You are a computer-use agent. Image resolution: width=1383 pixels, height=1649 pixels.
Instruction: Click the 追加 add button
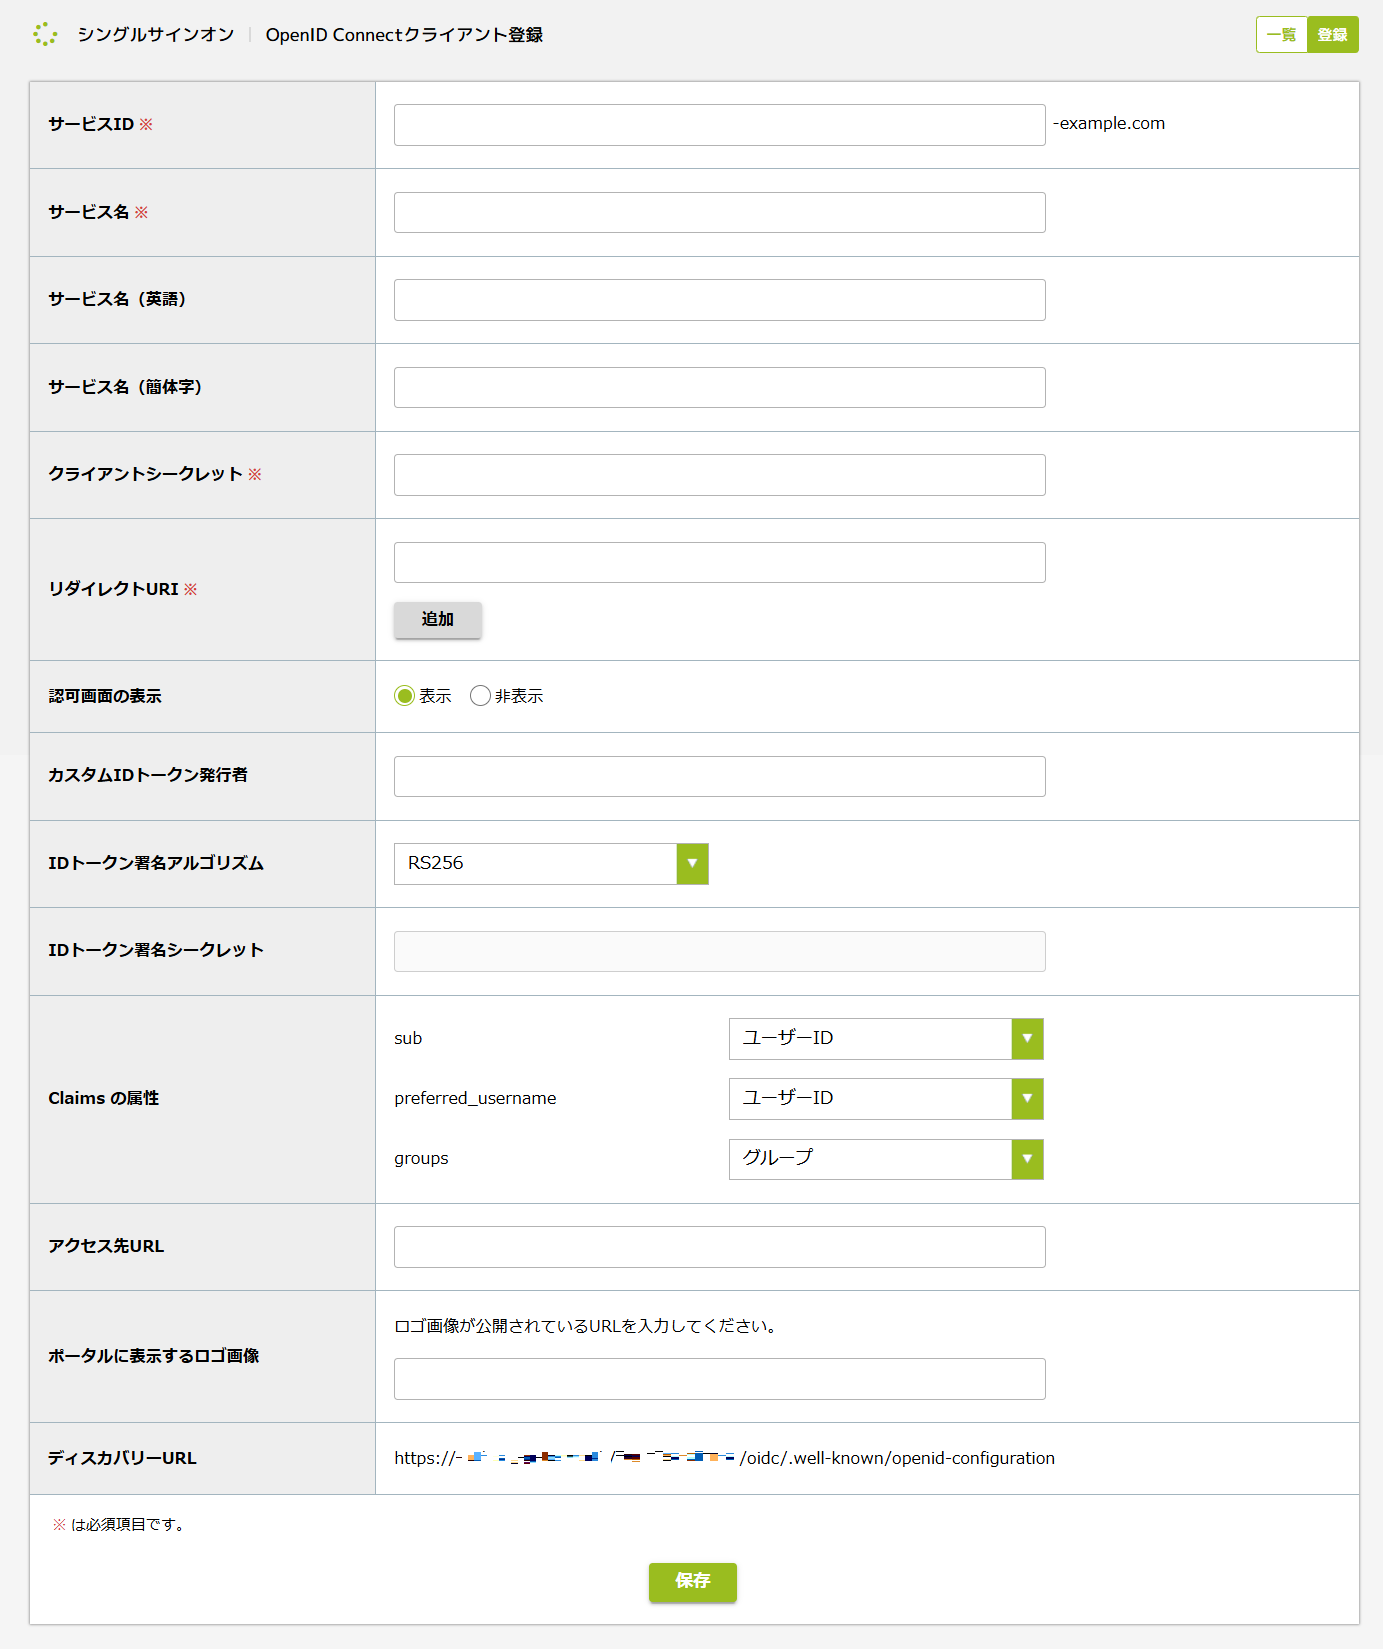coord(437,619)
